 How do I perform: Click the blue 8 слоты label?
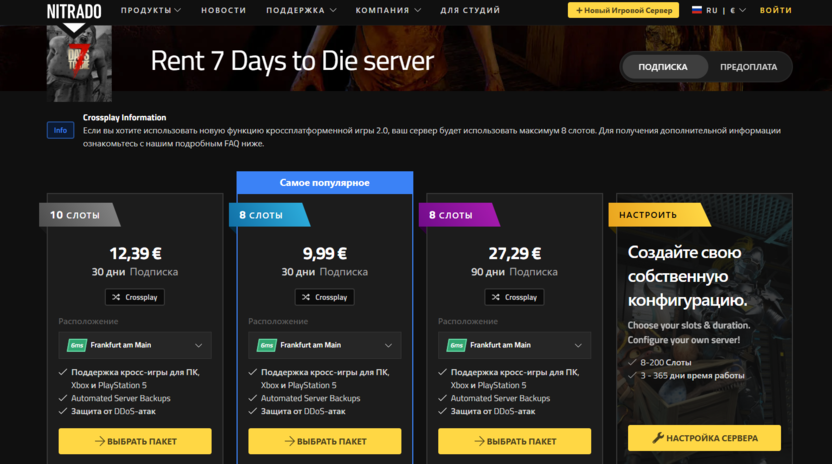pyautogui.click(x=269, y=215)
